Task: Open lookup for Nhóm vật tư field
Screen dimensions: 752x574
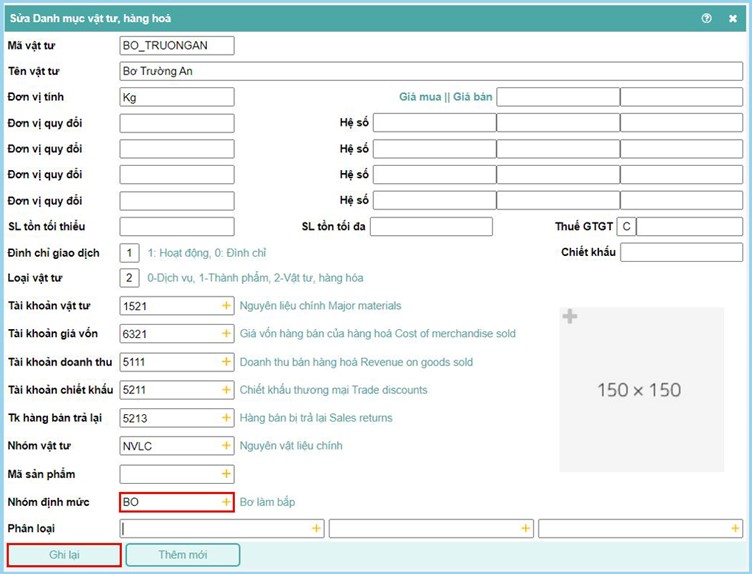Action: click(226, 445)
